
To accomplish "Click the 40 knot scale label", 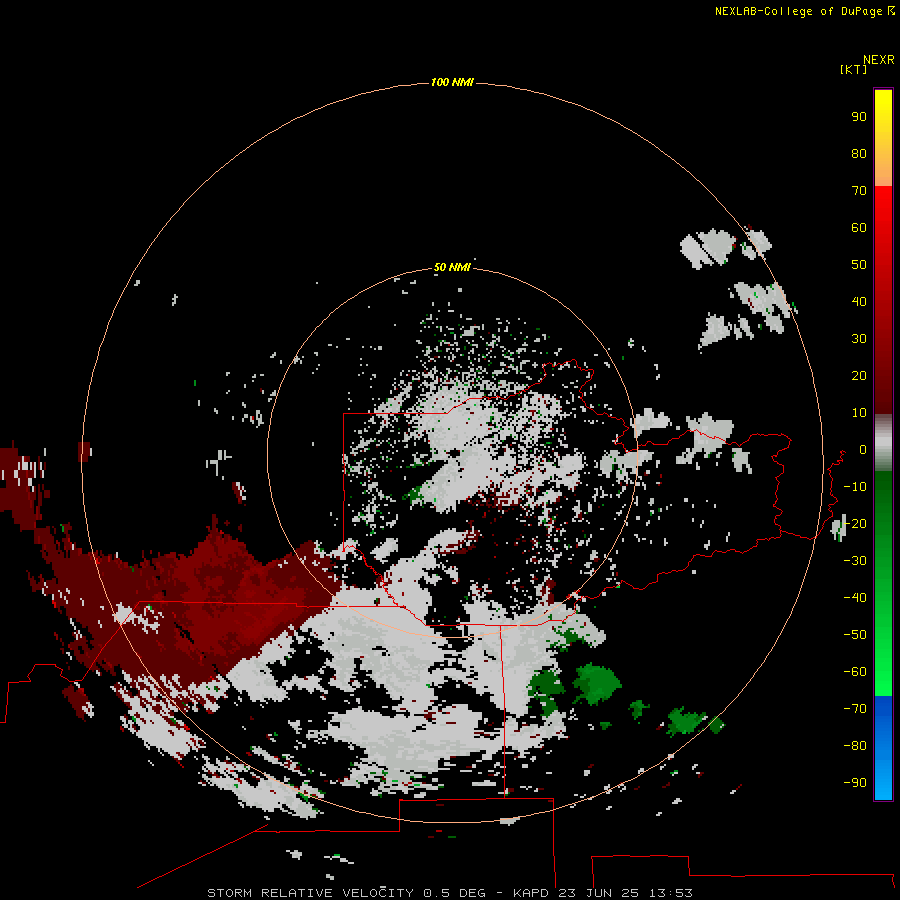I will 859,302.
